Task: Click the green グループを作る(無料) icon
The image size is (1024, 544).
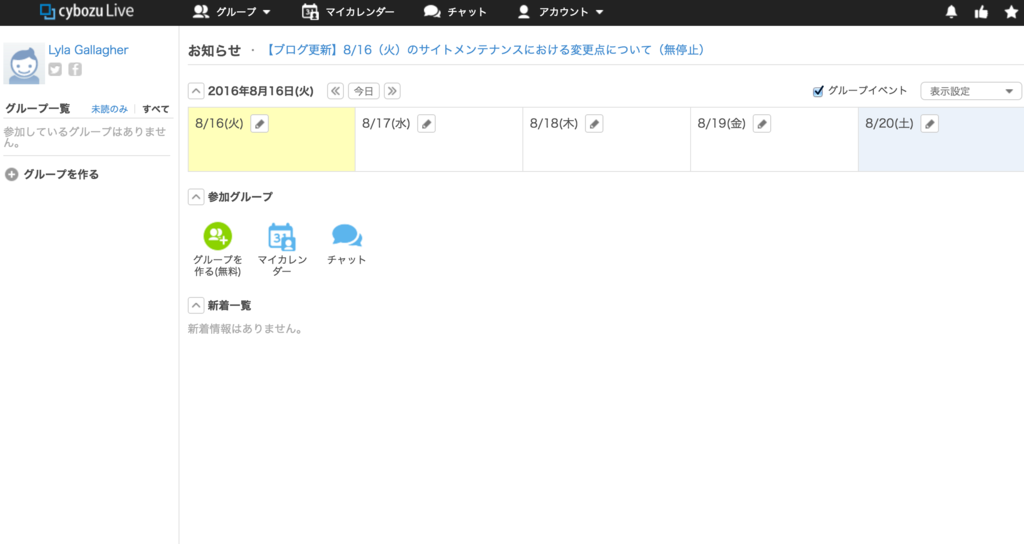Action: tap(217, 236)
